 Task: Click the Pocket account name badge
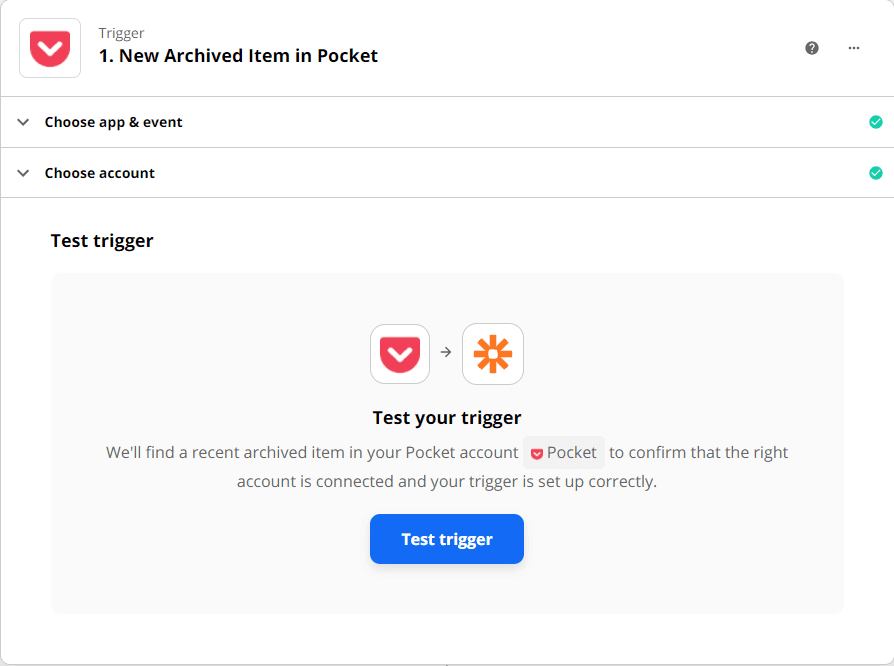pos(564,453)
